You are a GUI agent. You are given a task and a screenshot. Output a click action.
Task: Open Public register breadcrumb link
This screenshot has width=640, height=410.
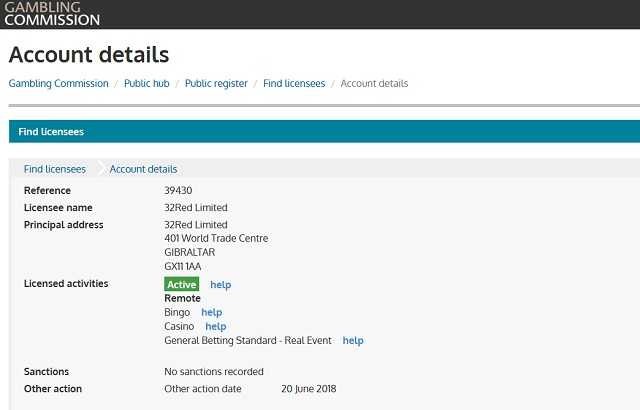(x=216, y=83)
